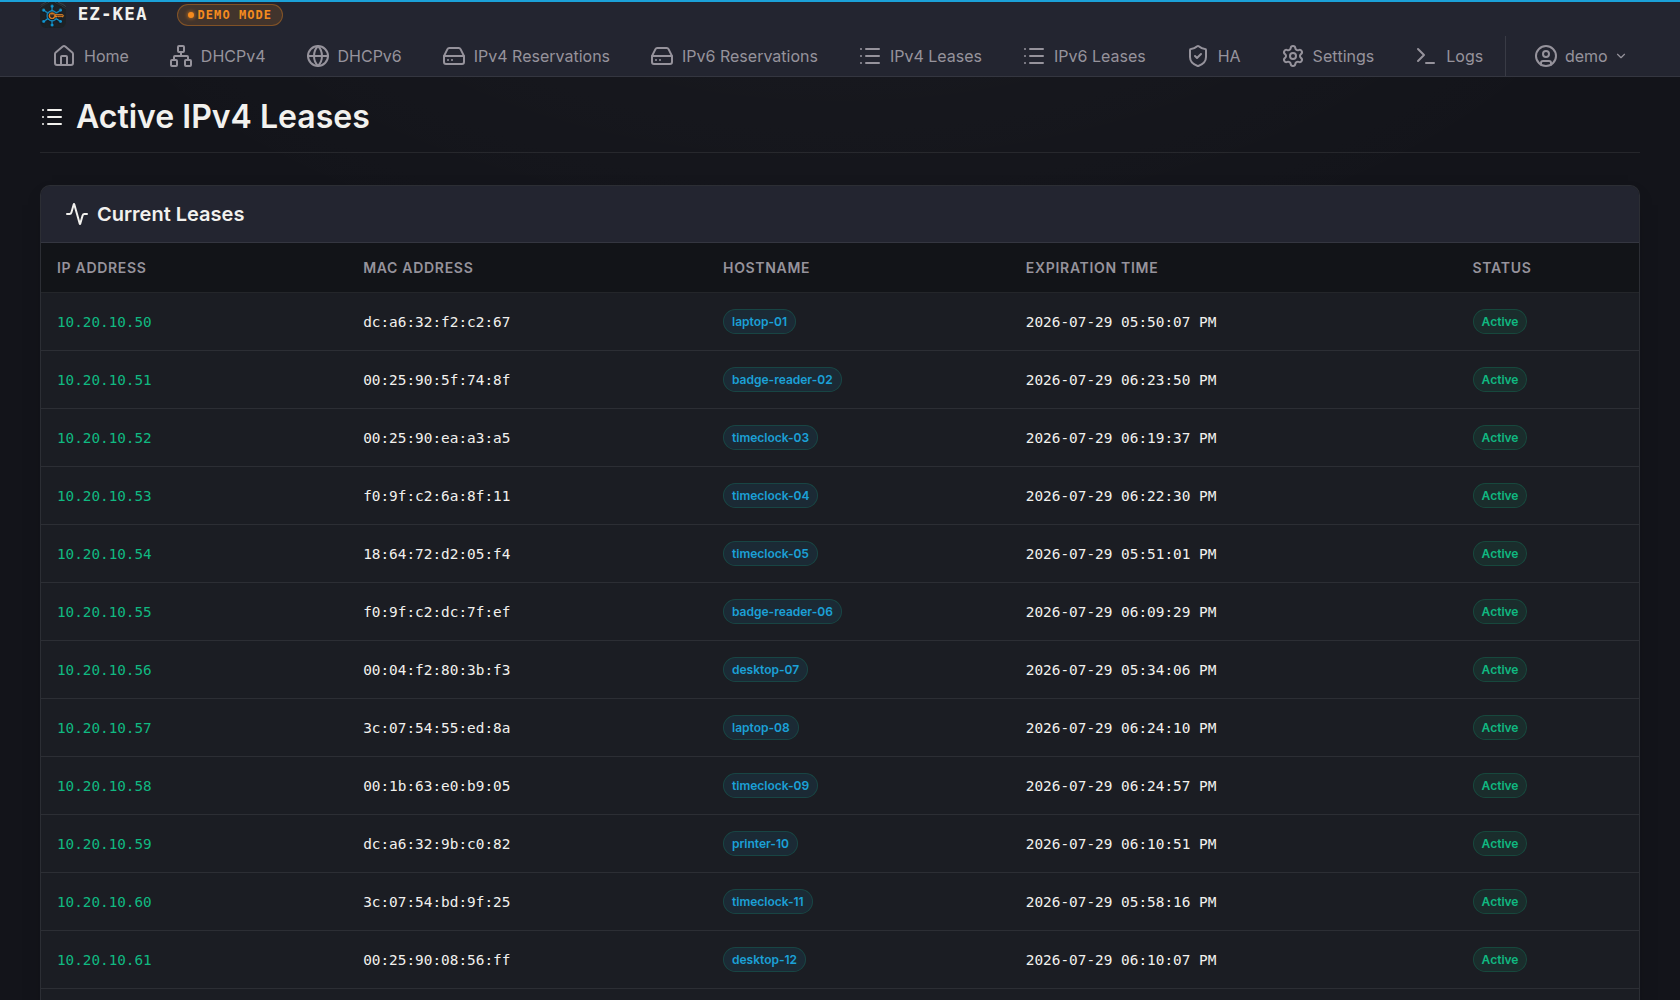Click IP address 10.20.10.51
The image size is (1680, 1000).
click(104, 380)
